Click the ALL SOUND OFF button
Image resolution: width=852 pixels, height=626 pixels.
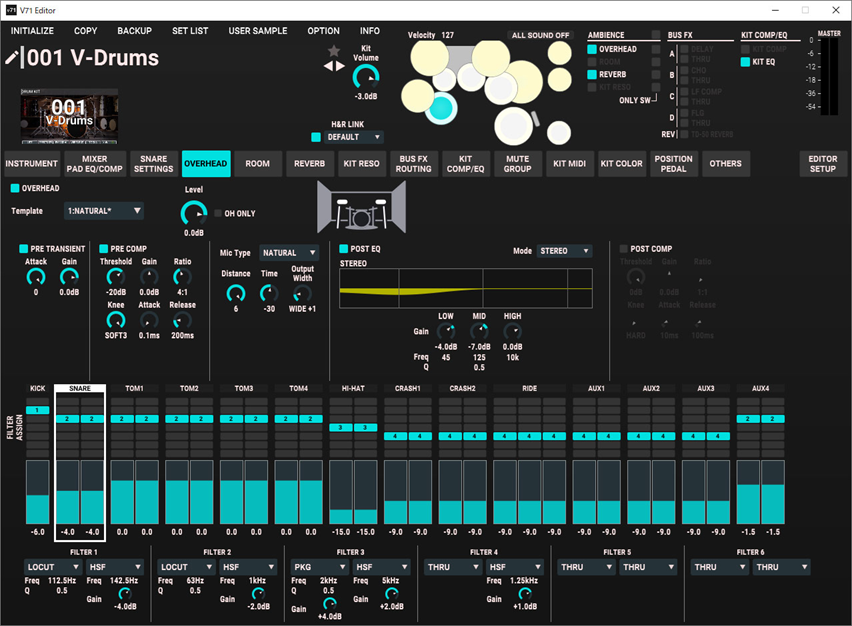point(540,35)
